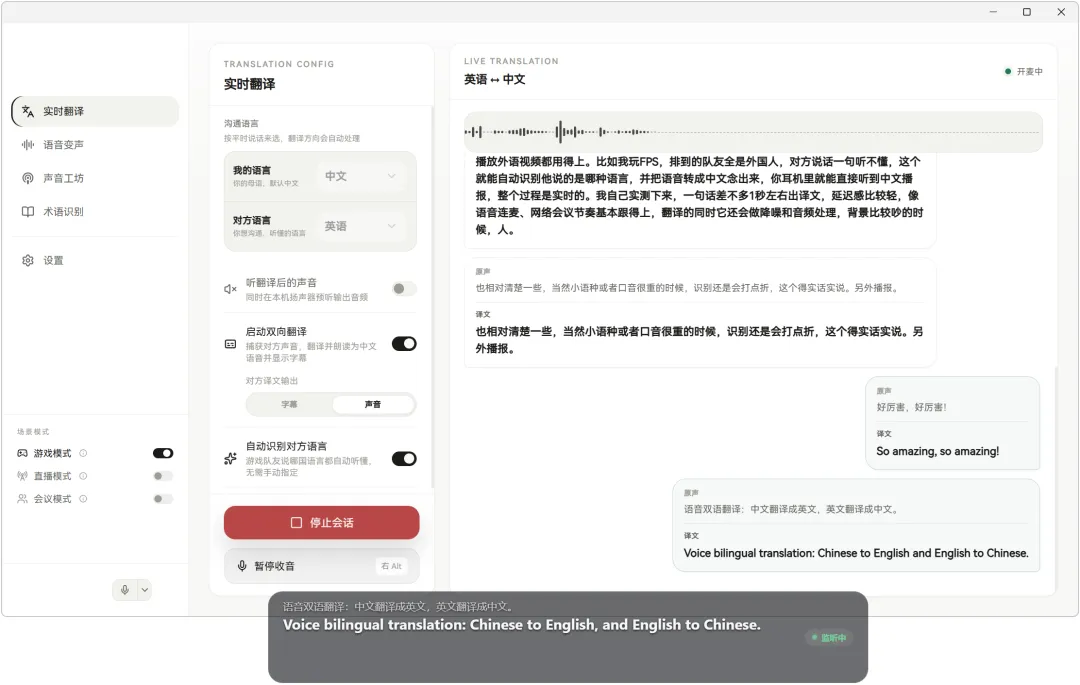Open the 设置 sidebar item
This screenshot has height=685, width=1080.
[x=95, y=260]
